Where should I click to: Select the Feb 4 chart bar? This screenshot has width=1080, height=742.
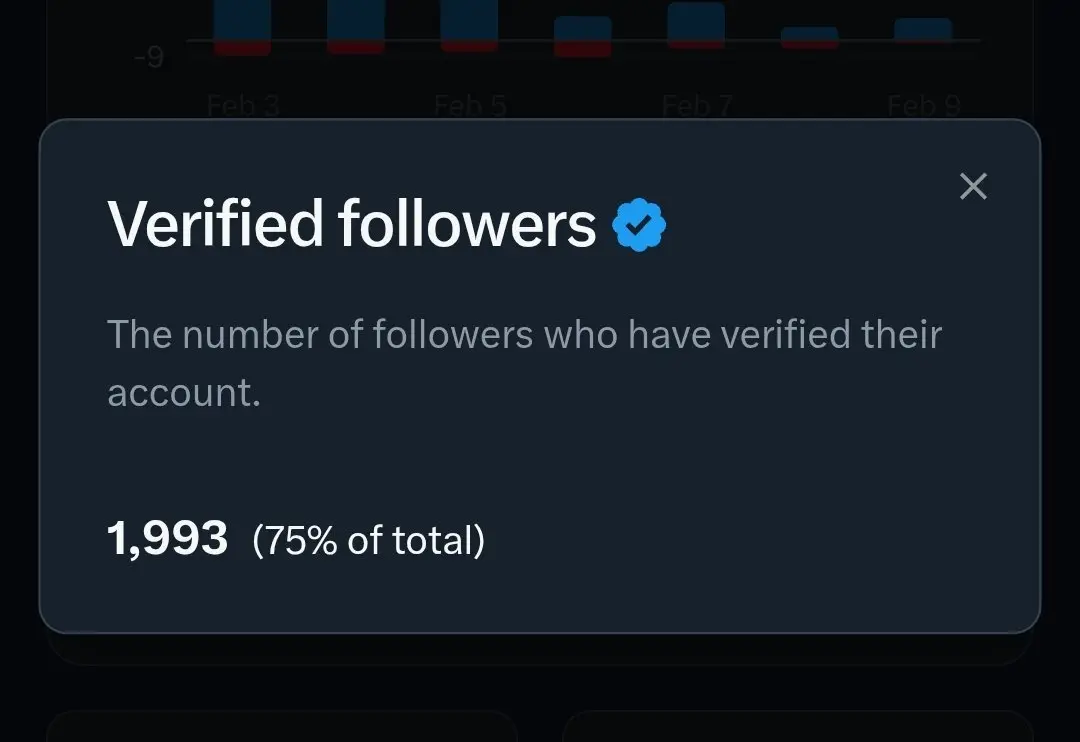355,26
